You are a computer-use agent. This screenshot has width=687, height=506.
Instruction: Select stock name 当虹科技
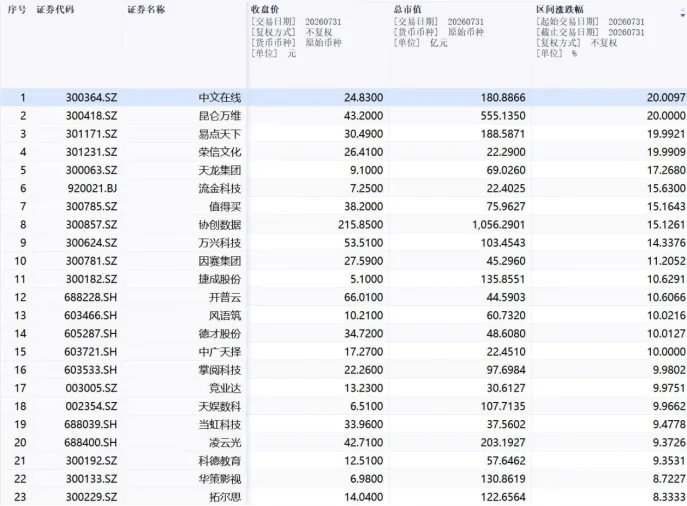(220, 425)
